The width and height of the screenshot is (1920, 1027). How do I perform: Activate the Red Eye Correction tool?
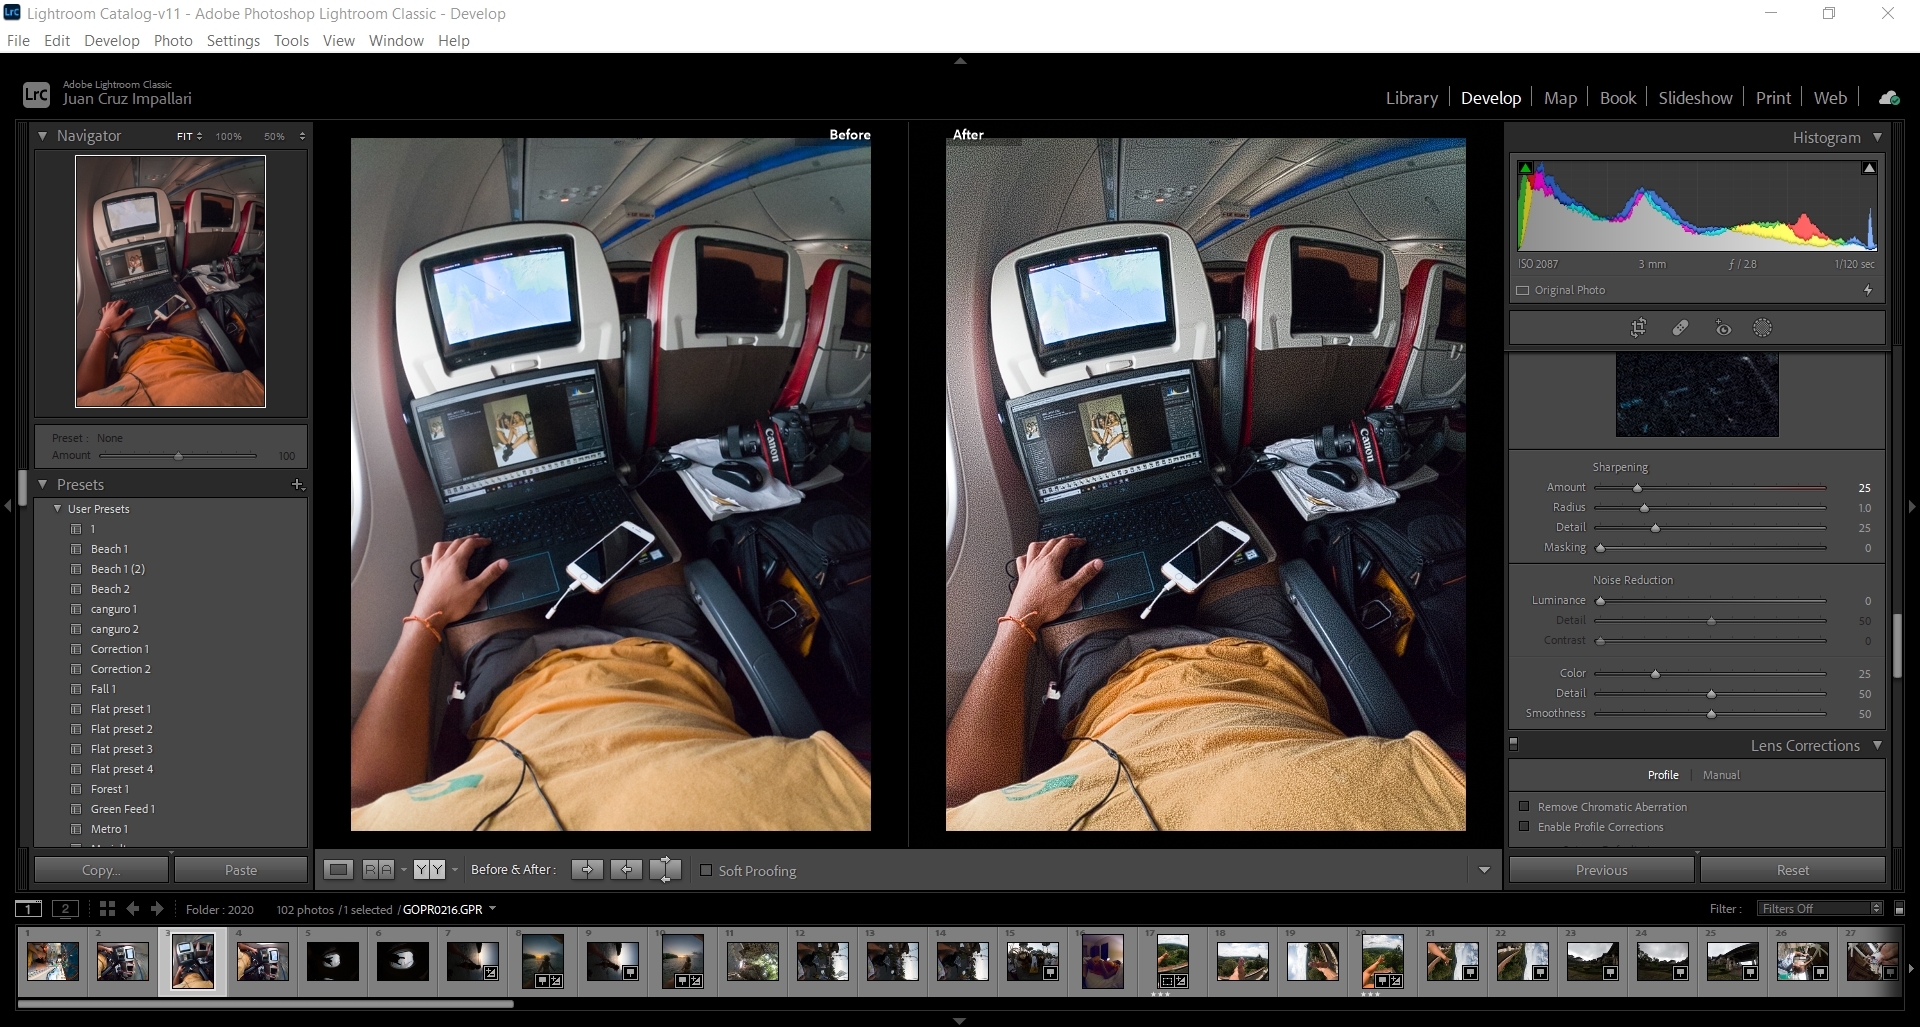click(1722, 327)
